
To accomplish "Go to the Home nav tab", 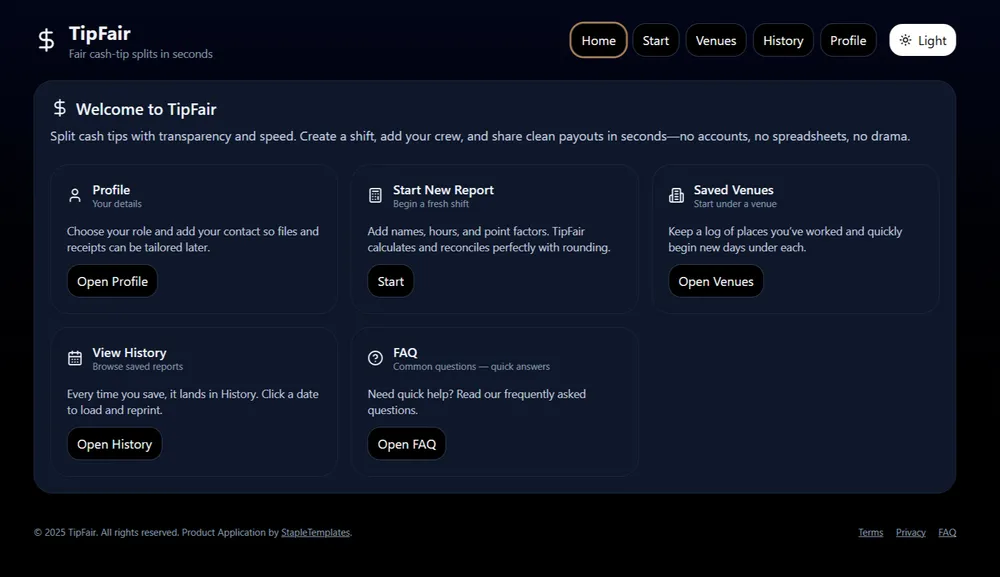I will (598, 40).
